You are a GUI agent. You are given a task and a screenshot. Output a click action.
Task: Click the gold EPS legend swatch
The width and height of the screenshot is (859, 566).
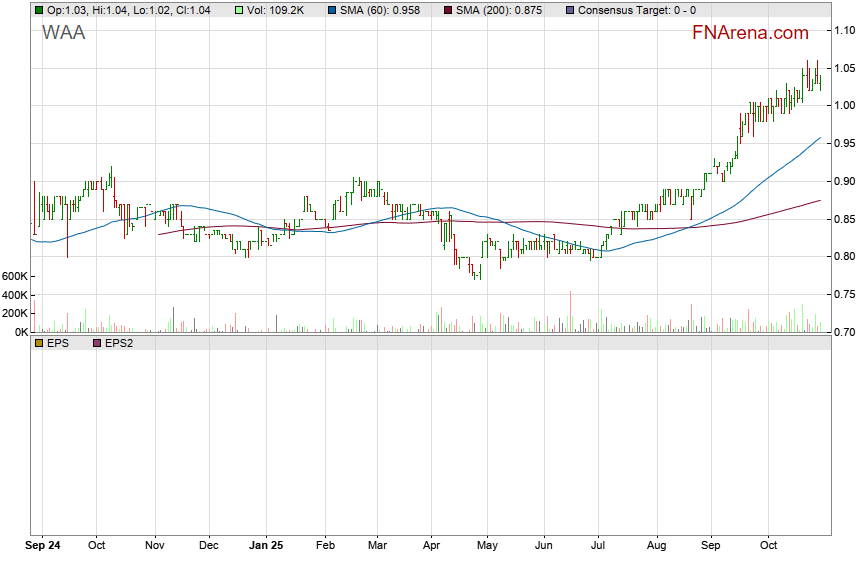click(38, 343)
